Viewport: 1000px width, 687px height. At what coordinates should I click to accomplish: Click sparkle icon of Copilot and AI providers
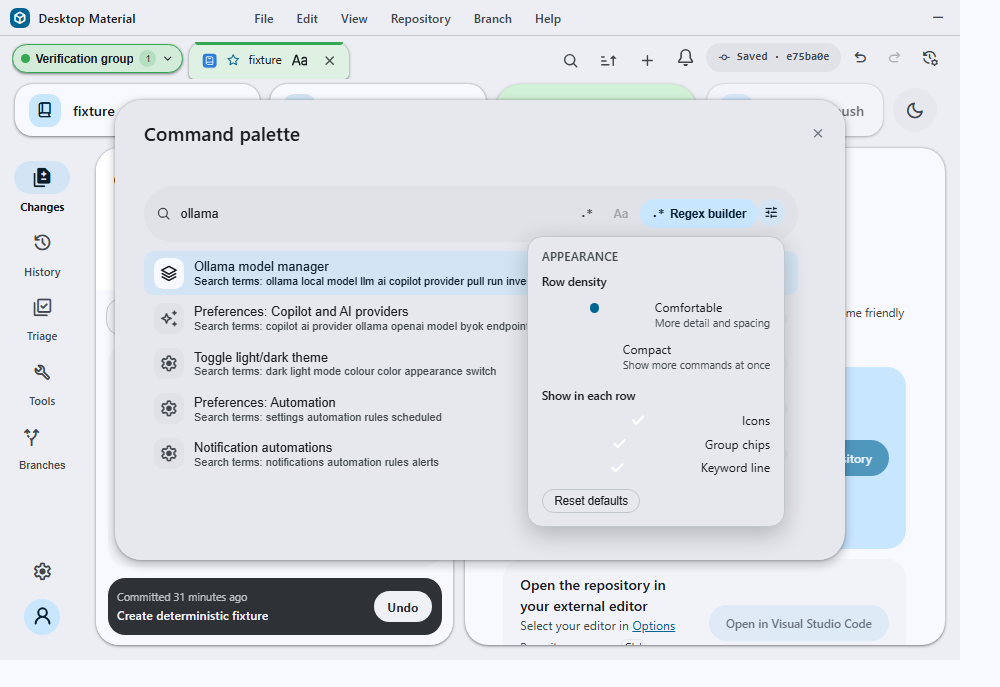click(x=169, y=318)
